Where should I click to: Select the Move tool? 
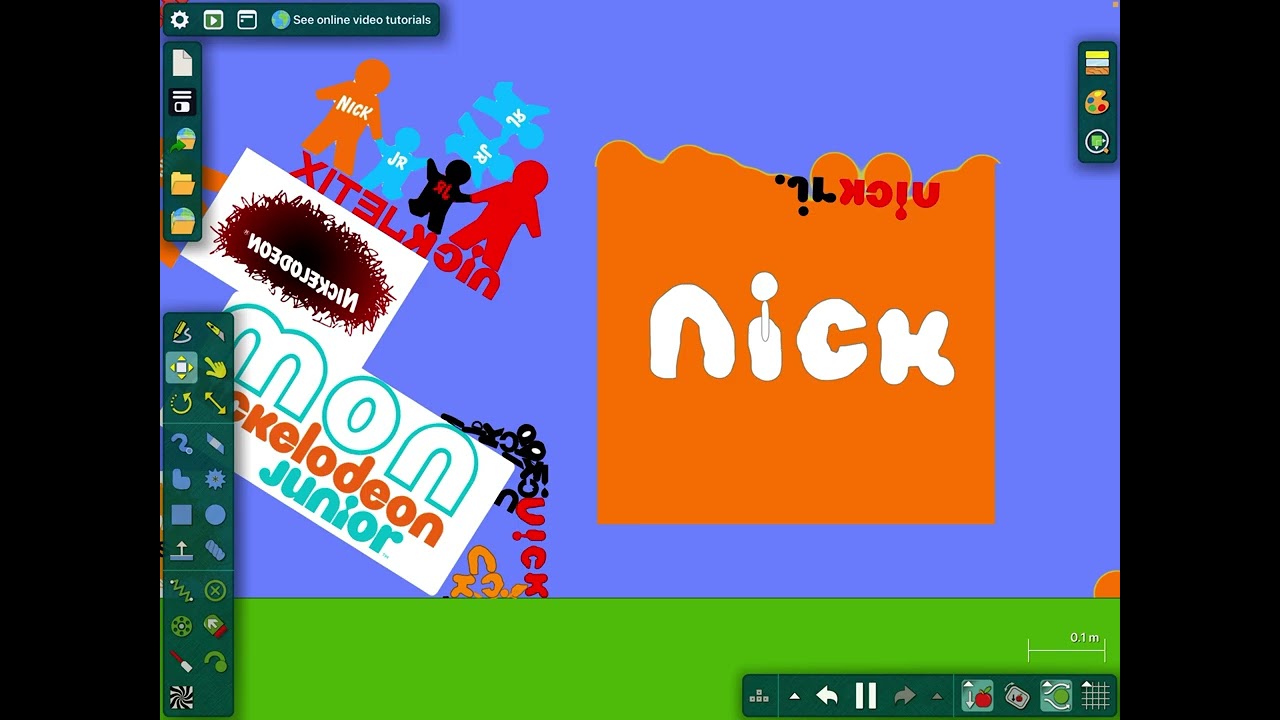click(x=181, y=368)
